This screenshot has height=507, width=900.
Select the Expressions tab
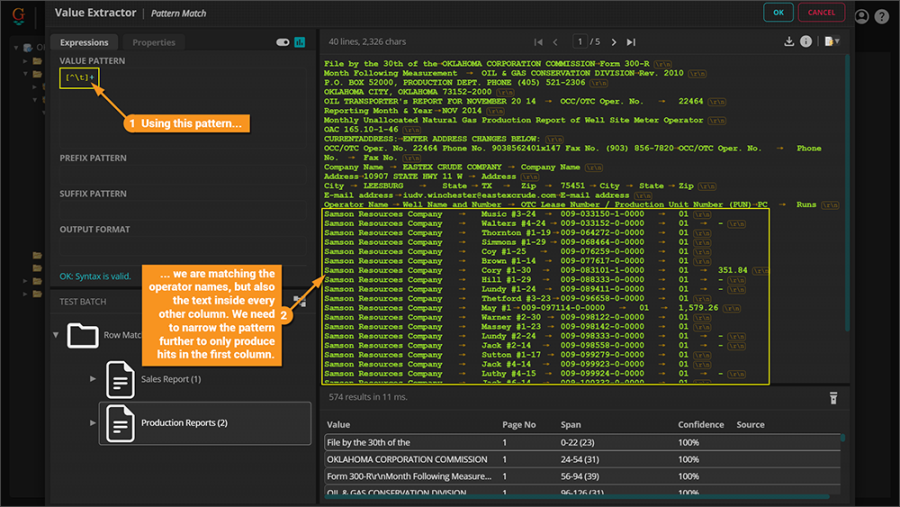84,42
